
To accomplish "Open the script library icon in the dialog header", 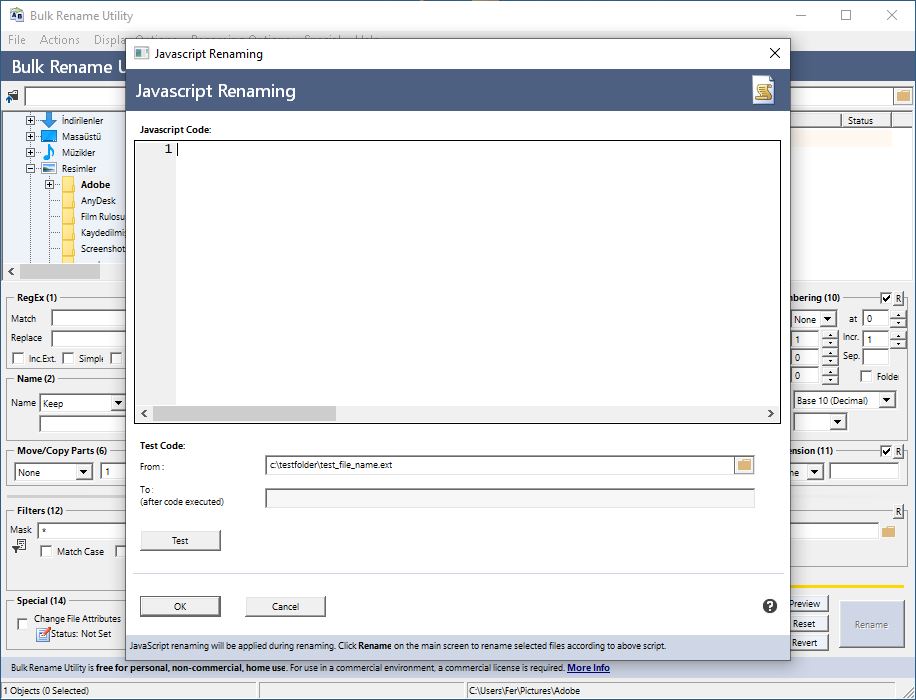I will 763,90.
